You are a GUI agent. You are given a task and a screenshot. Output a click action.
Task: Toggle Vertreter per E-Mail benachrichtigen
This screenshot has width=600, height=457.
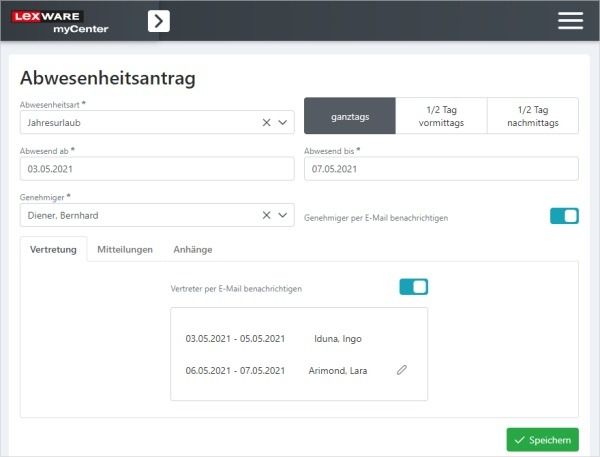tap(413, 287)
